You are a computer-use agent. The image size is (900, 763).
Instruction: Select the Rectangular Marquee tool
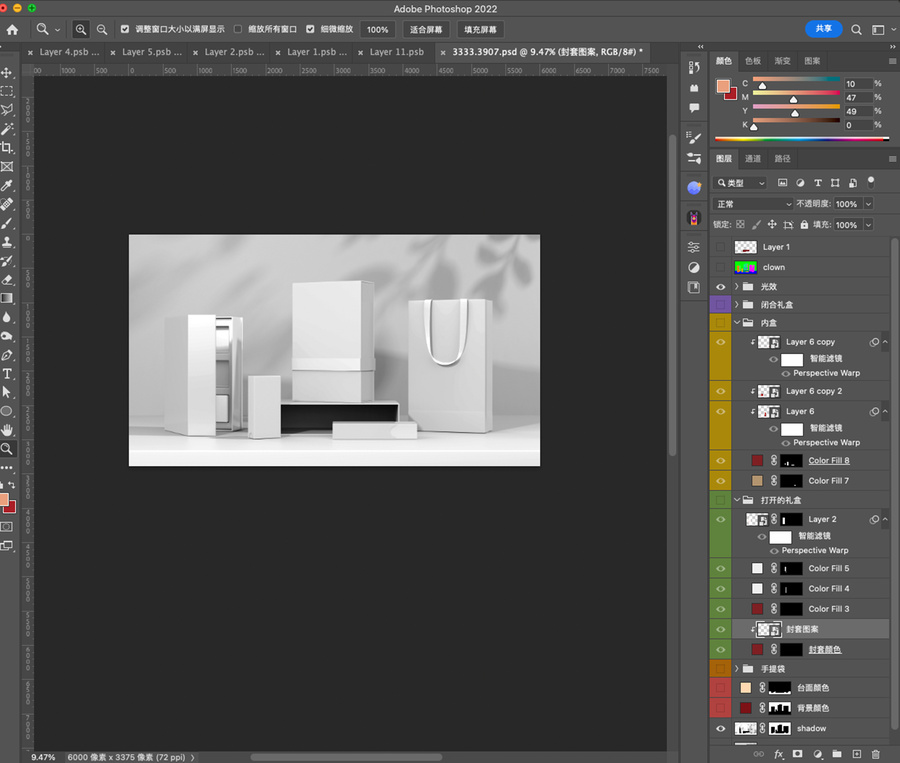pos(7,91)
